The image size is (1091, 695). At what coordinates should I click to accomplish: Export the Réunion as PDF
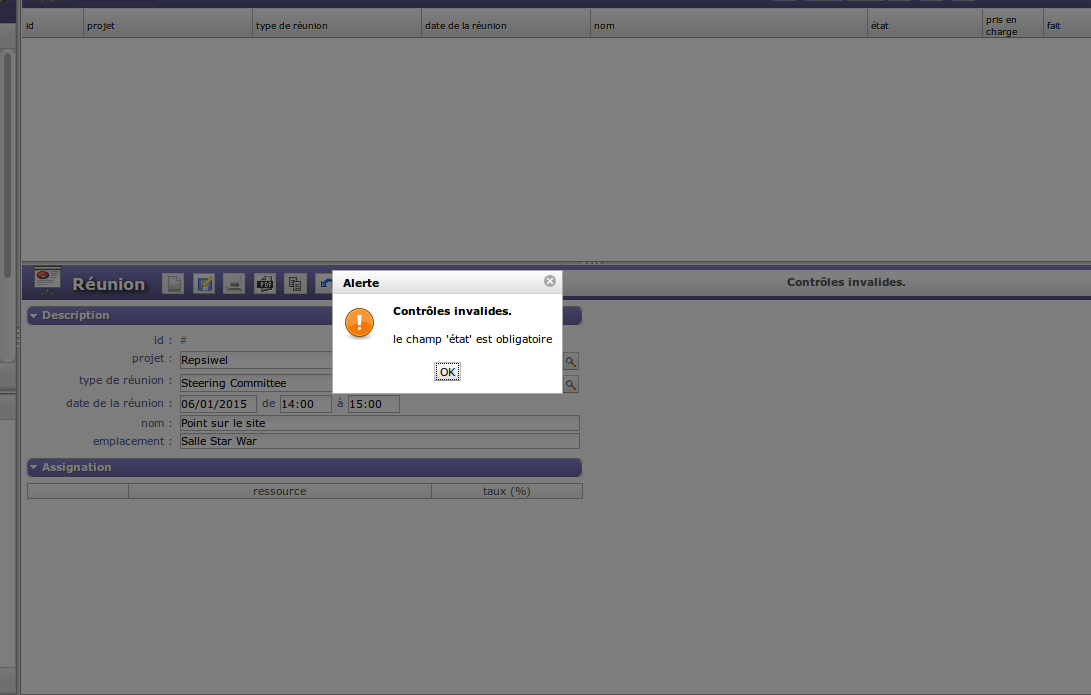pos(264,284)
